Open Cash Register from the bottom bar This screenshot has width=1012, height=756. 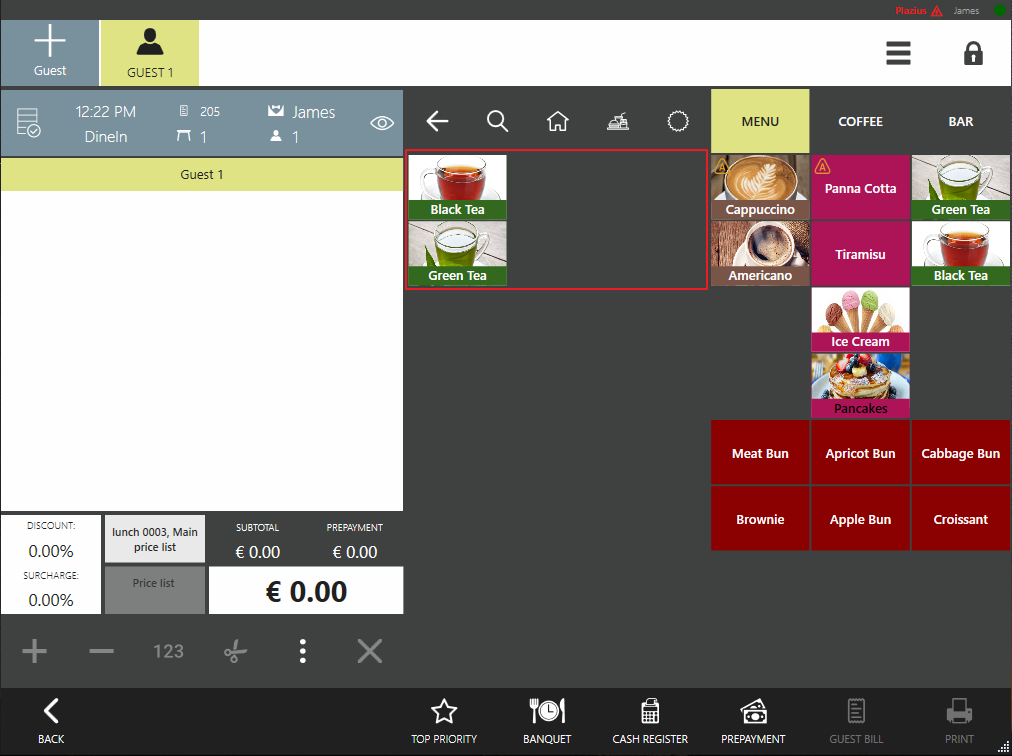pyautogui.click(x=650, y=722)
